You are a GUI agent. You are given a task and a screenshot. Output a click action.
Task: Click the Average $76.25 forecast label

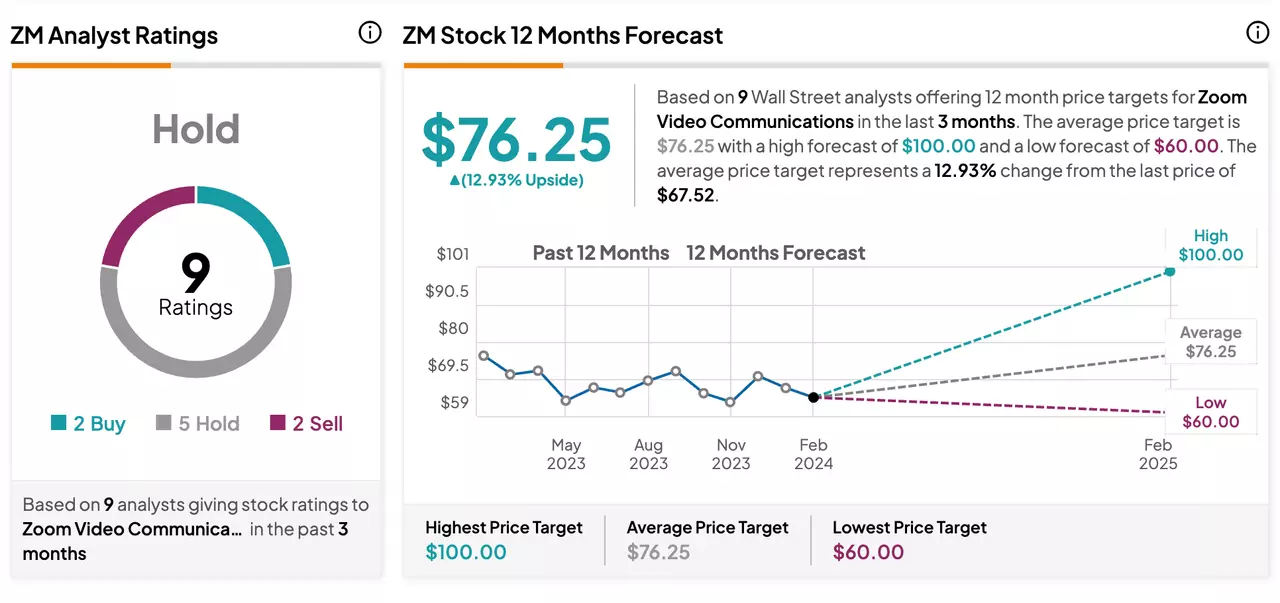click(x=1210, y=342)
